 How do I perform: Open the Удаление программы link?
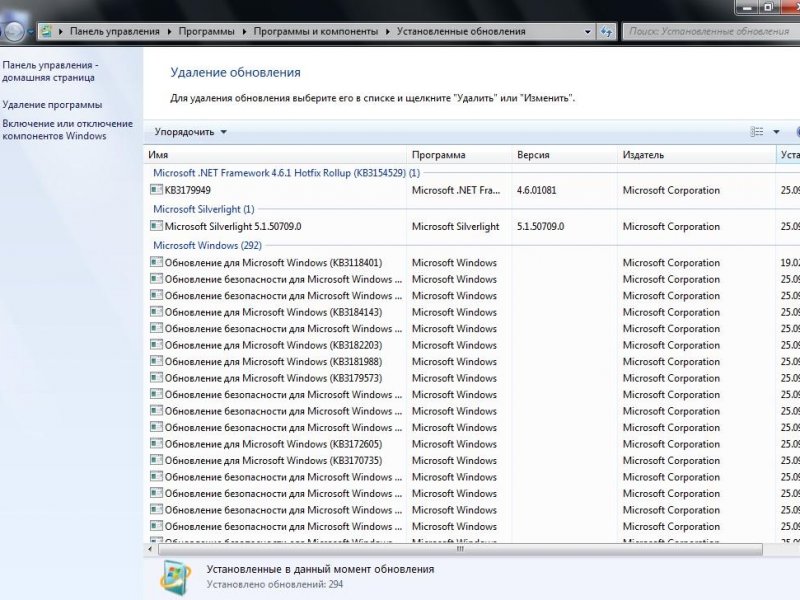(x=52, y=105)
